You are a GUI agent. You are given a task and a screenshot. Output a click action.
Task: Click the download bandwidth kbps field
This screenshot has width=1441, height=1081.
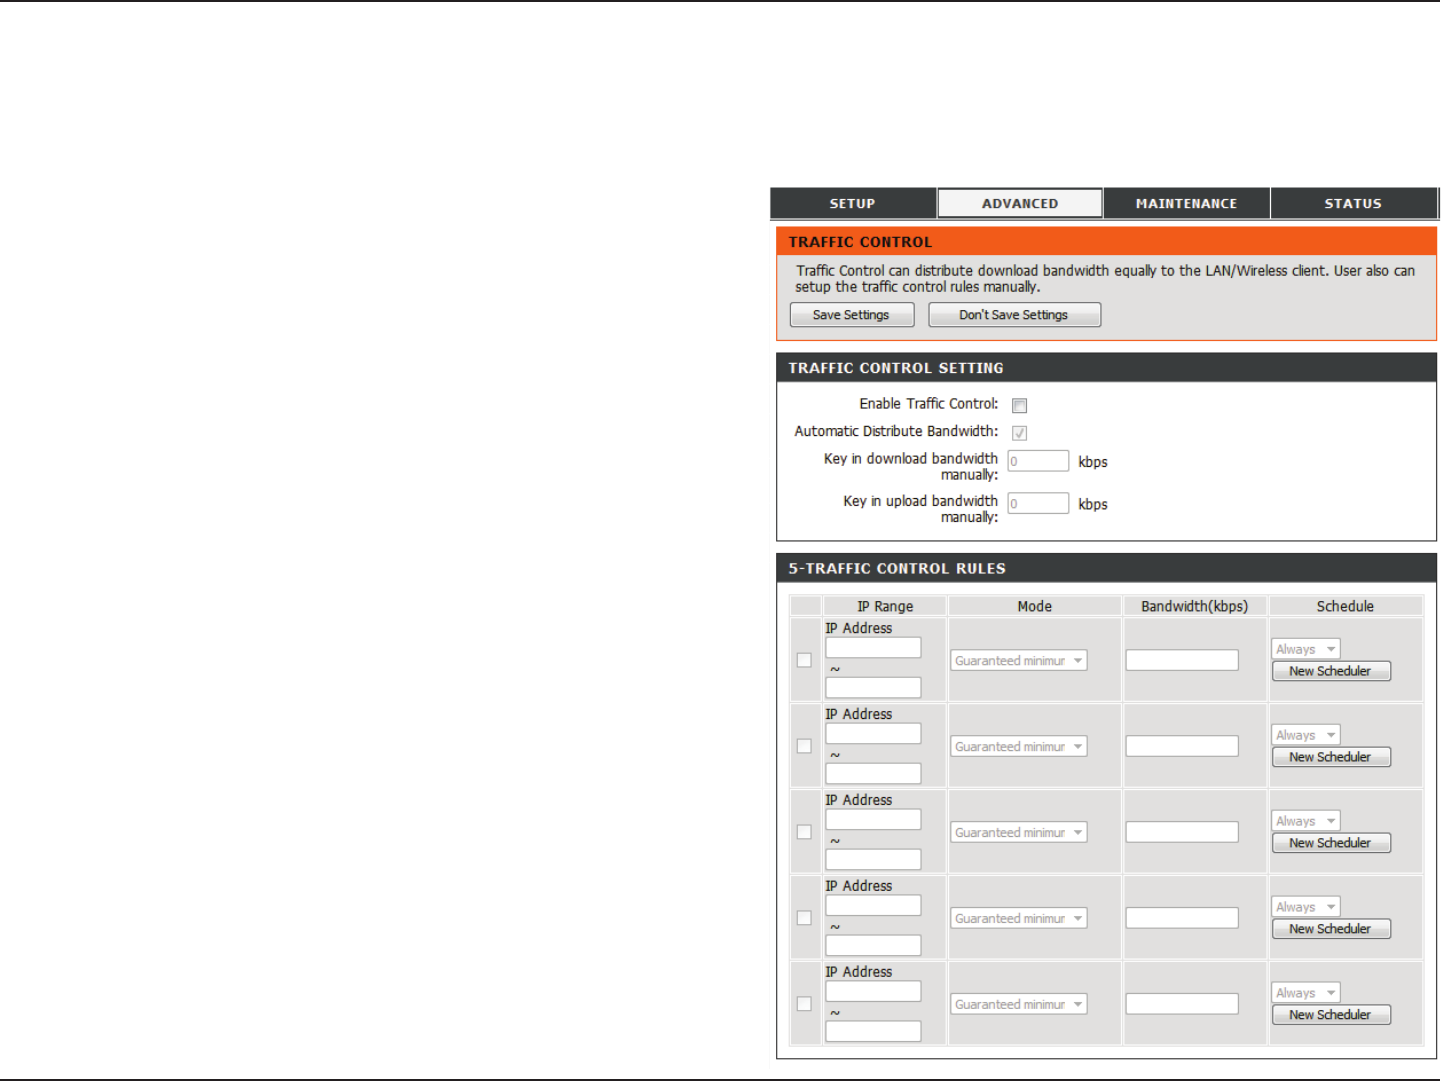1038,461
